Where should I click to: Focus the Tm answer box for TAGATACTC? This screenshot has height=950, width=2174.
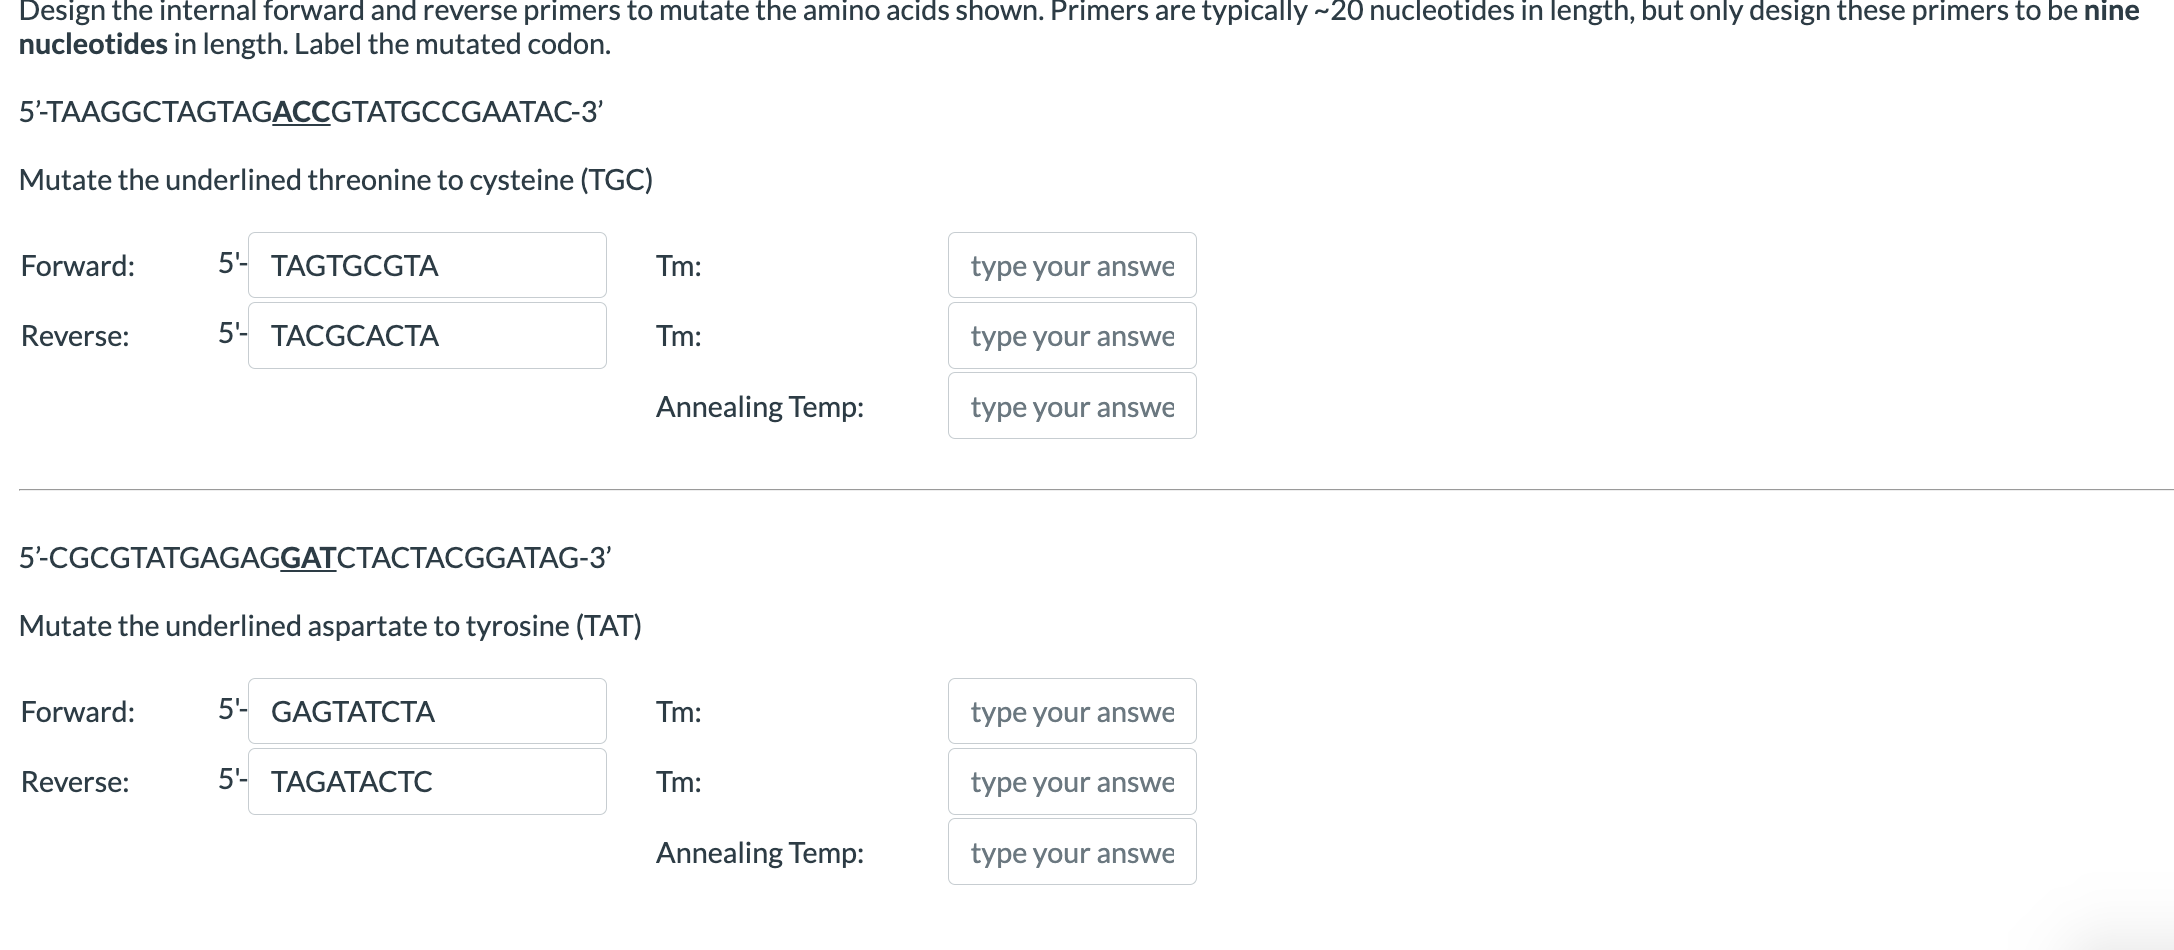1071,781
